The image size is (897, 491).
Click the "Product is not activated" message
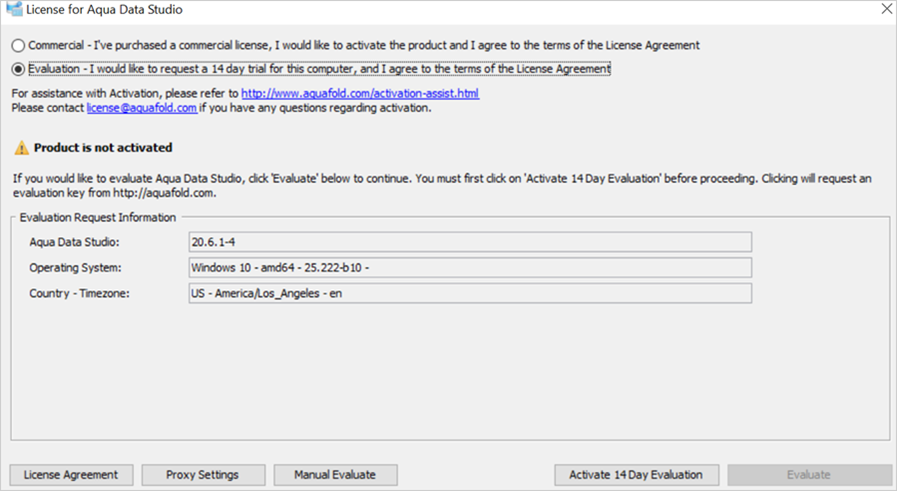point(103,148)
